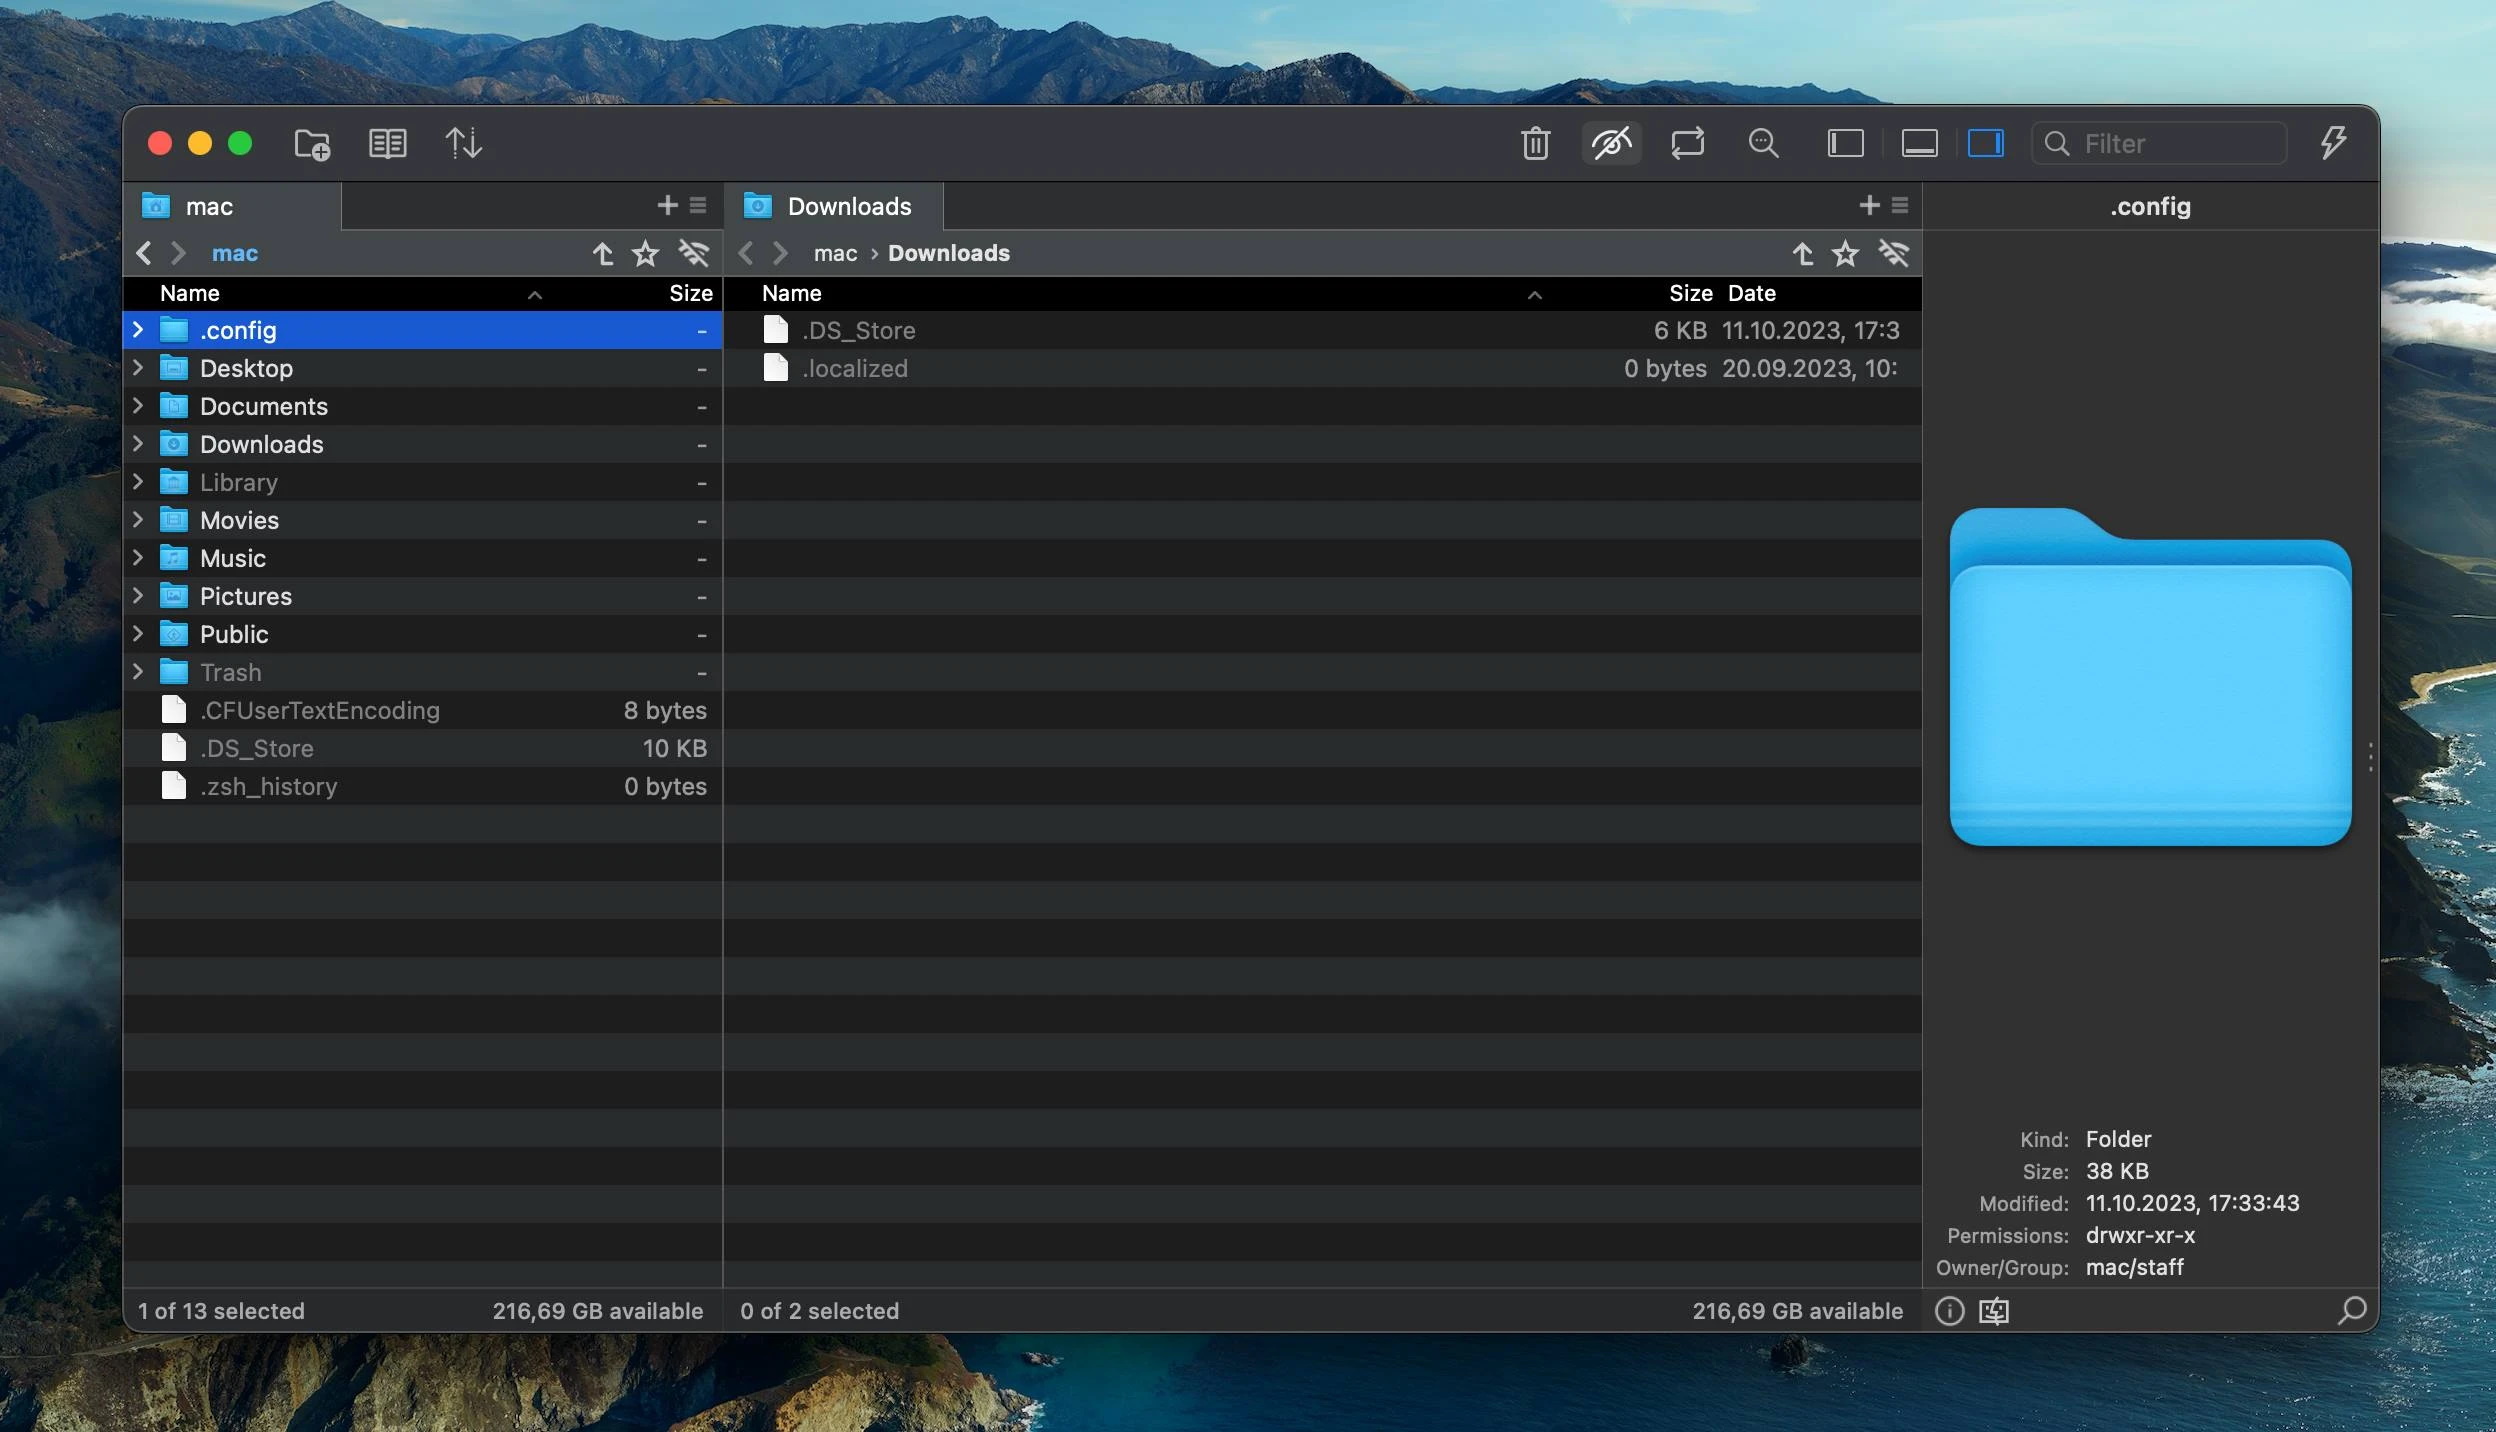Expand the Documents folder
2496x1432 pixels.
pos(138,405)
